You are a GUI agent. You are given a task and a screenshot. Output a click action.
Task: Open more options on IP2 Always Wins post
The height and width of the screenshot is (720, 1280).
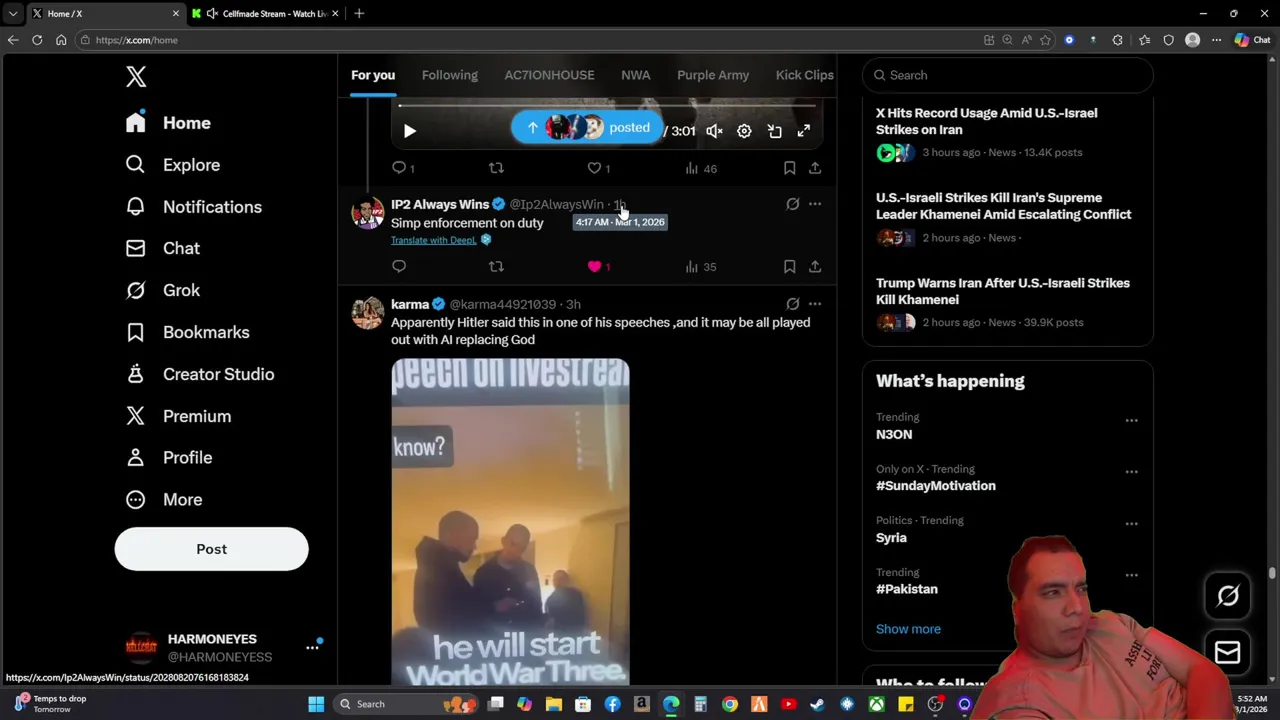[x=815, y=204]
